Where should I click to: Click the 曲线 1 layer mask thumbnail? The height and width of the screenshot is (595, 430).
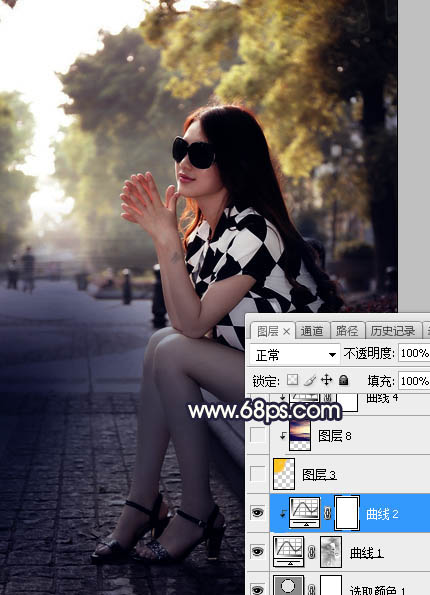(x=331, y=552)
